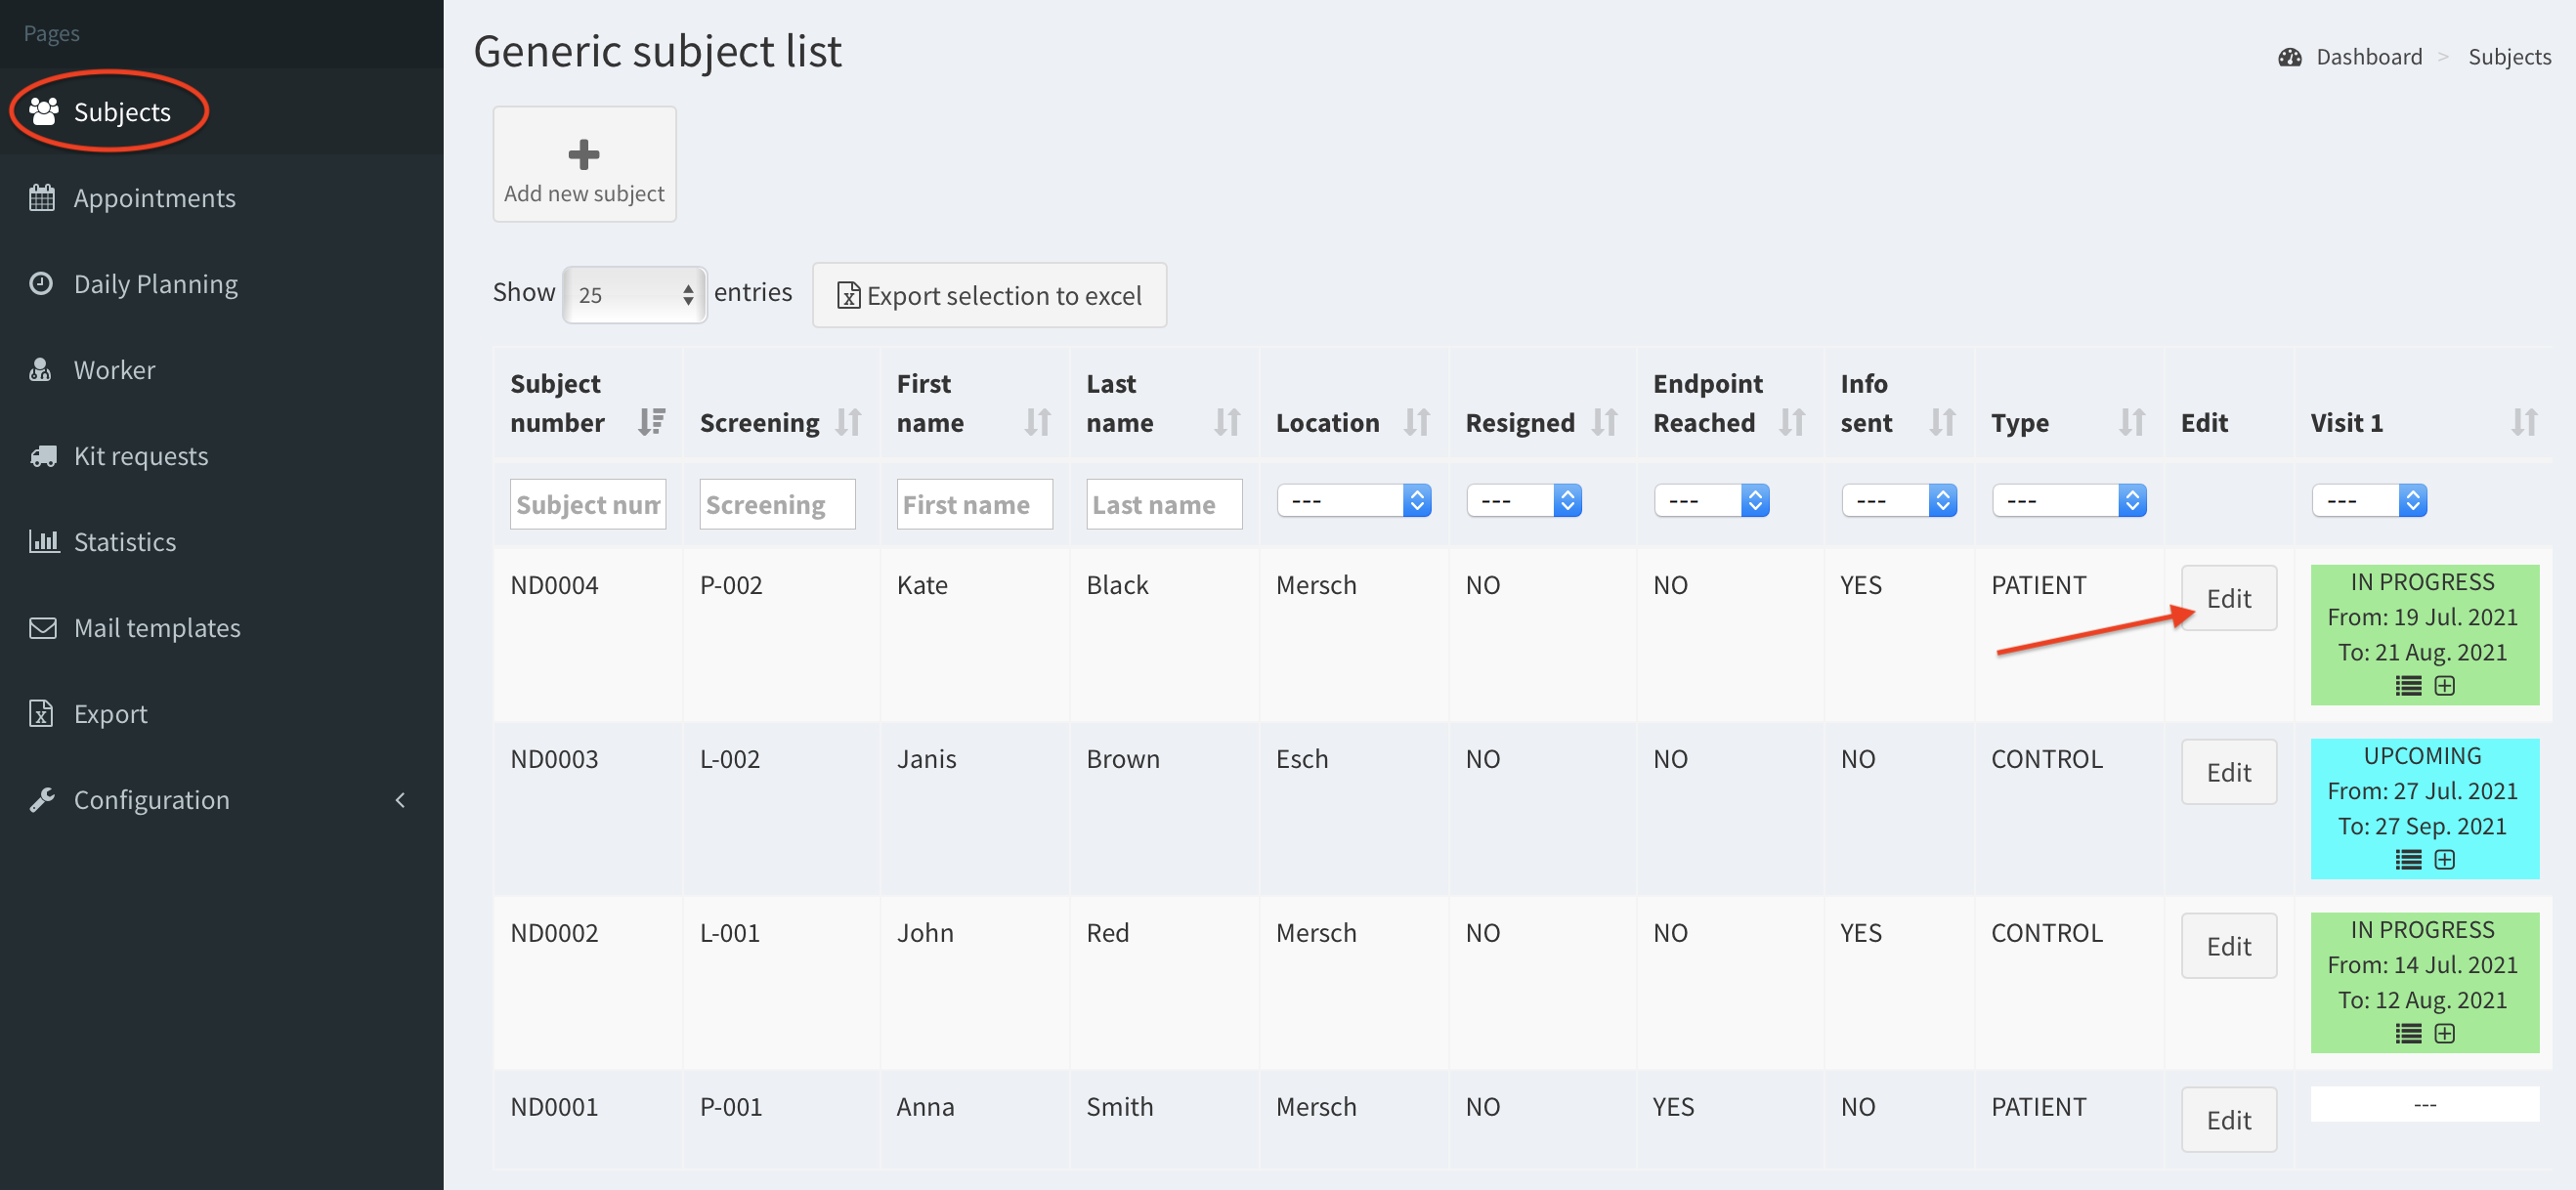This screenshot has height=1190, width=2576.
Task: Toggle sort order on the Resigned column
Action: [1604, 422]
